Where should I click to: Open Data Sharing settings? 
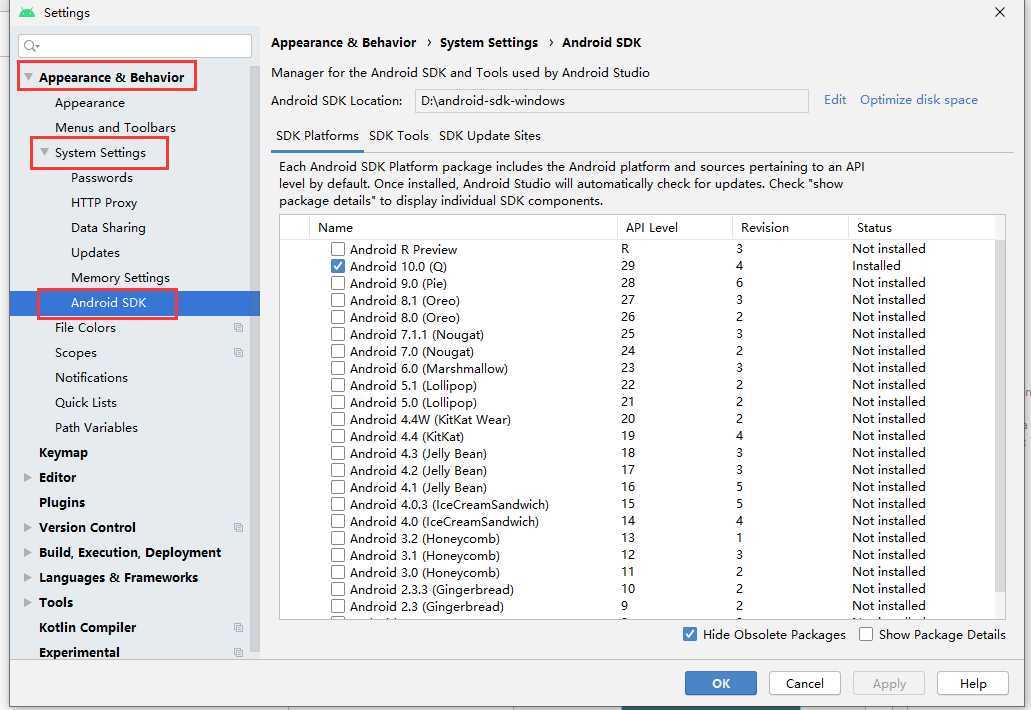click(x=108, y=227)
